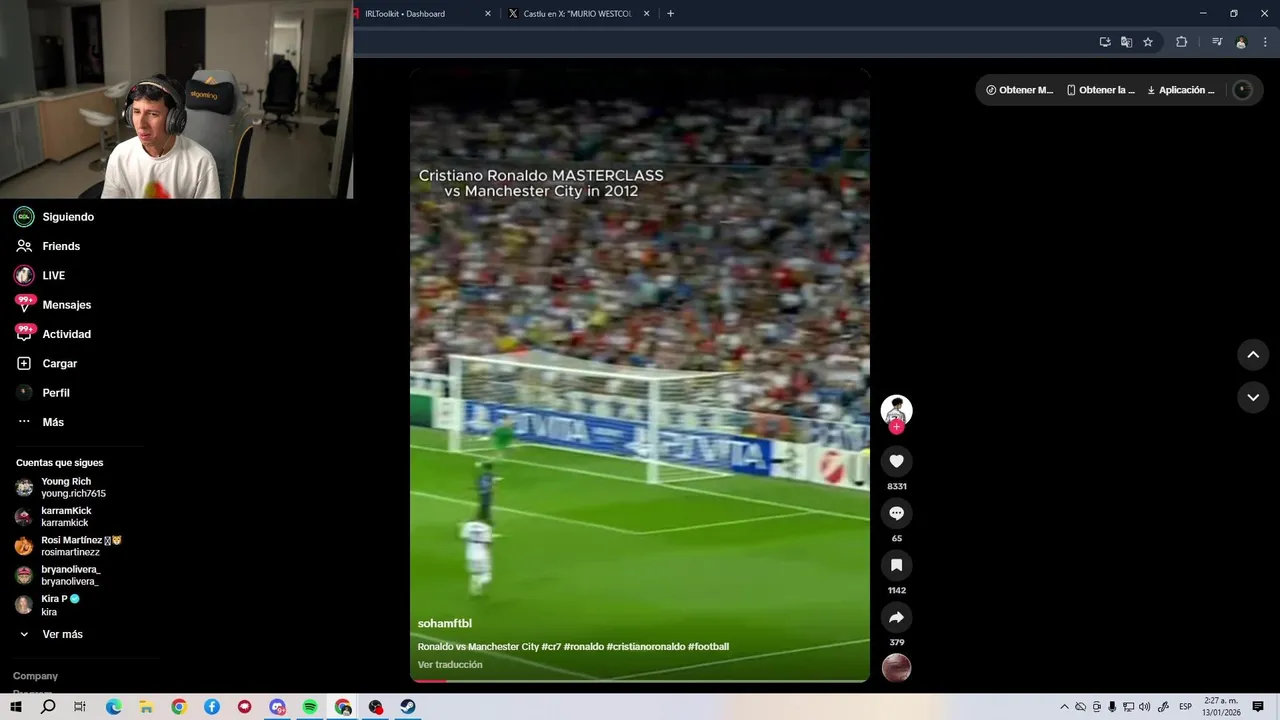Bookmark this page with star icon
The image size is (1280, 720).
1148,42
